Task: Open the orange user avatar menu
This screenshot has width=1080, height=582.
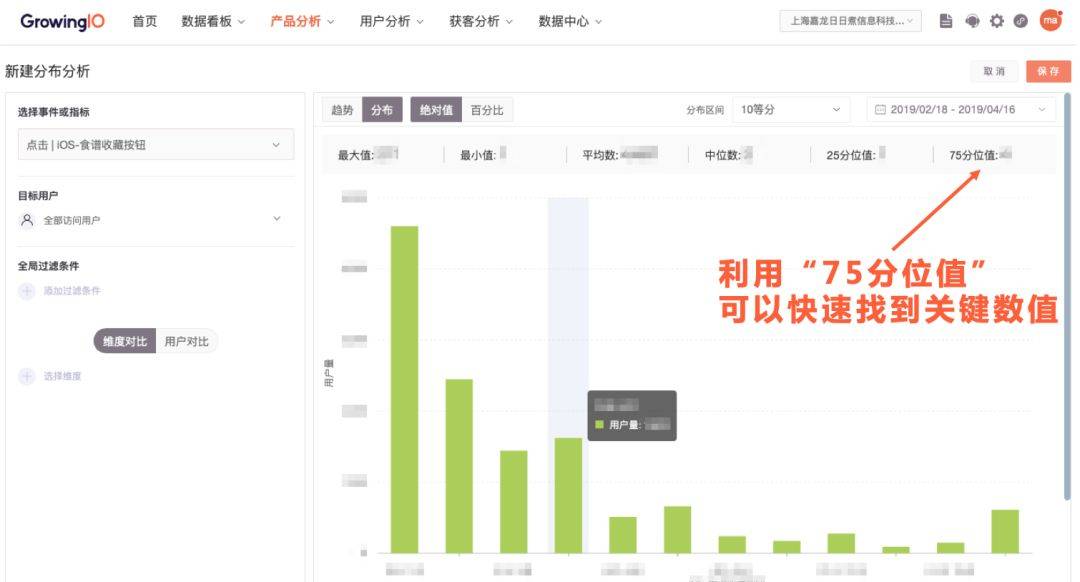Action: (x=1050, y=20)
